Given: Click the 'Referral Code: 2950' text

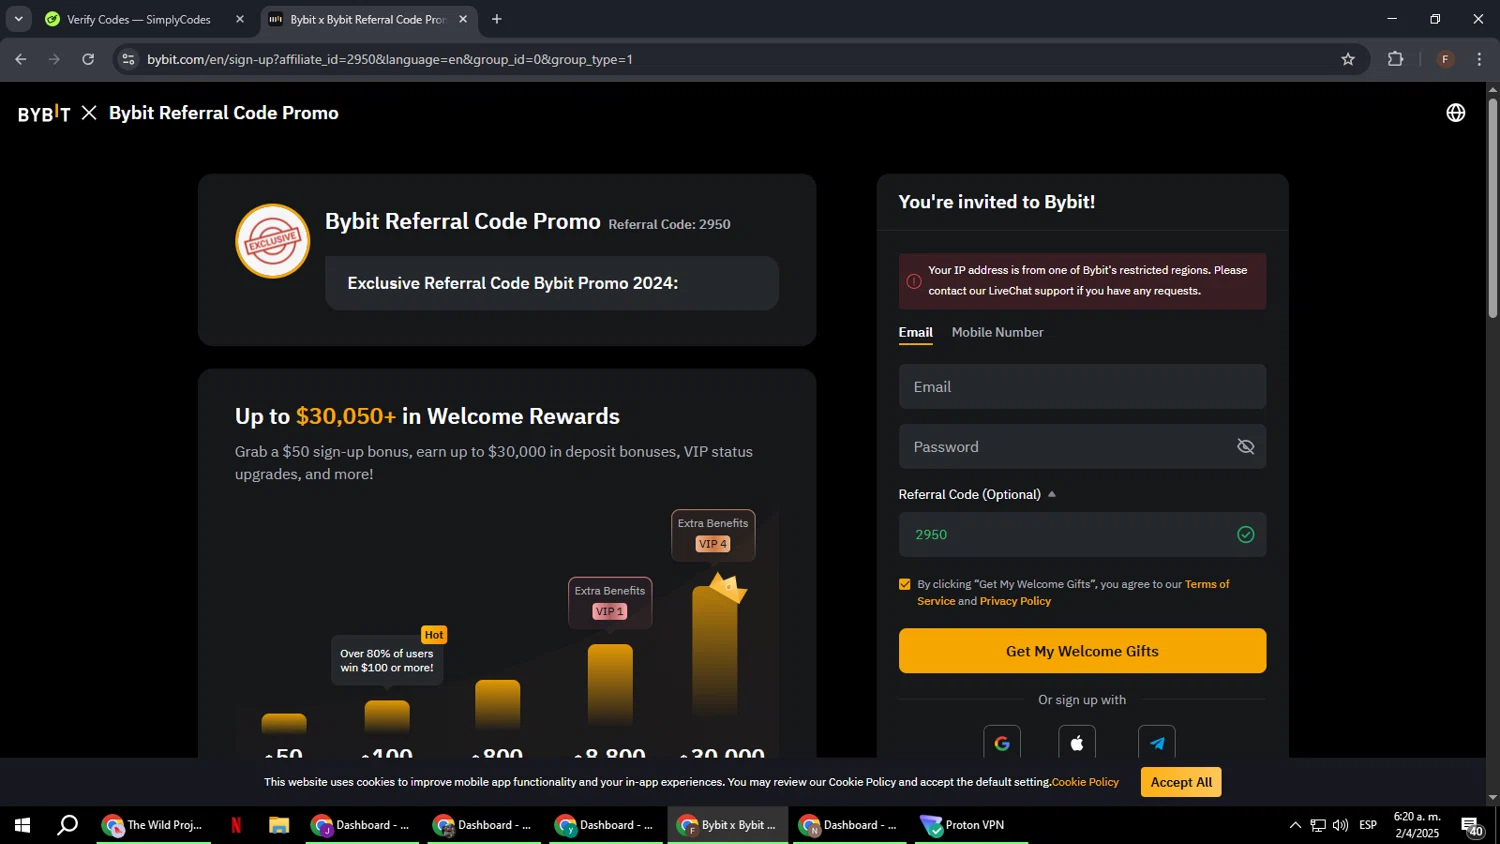Looking at the screenshot, I should [x=669, y=224].
